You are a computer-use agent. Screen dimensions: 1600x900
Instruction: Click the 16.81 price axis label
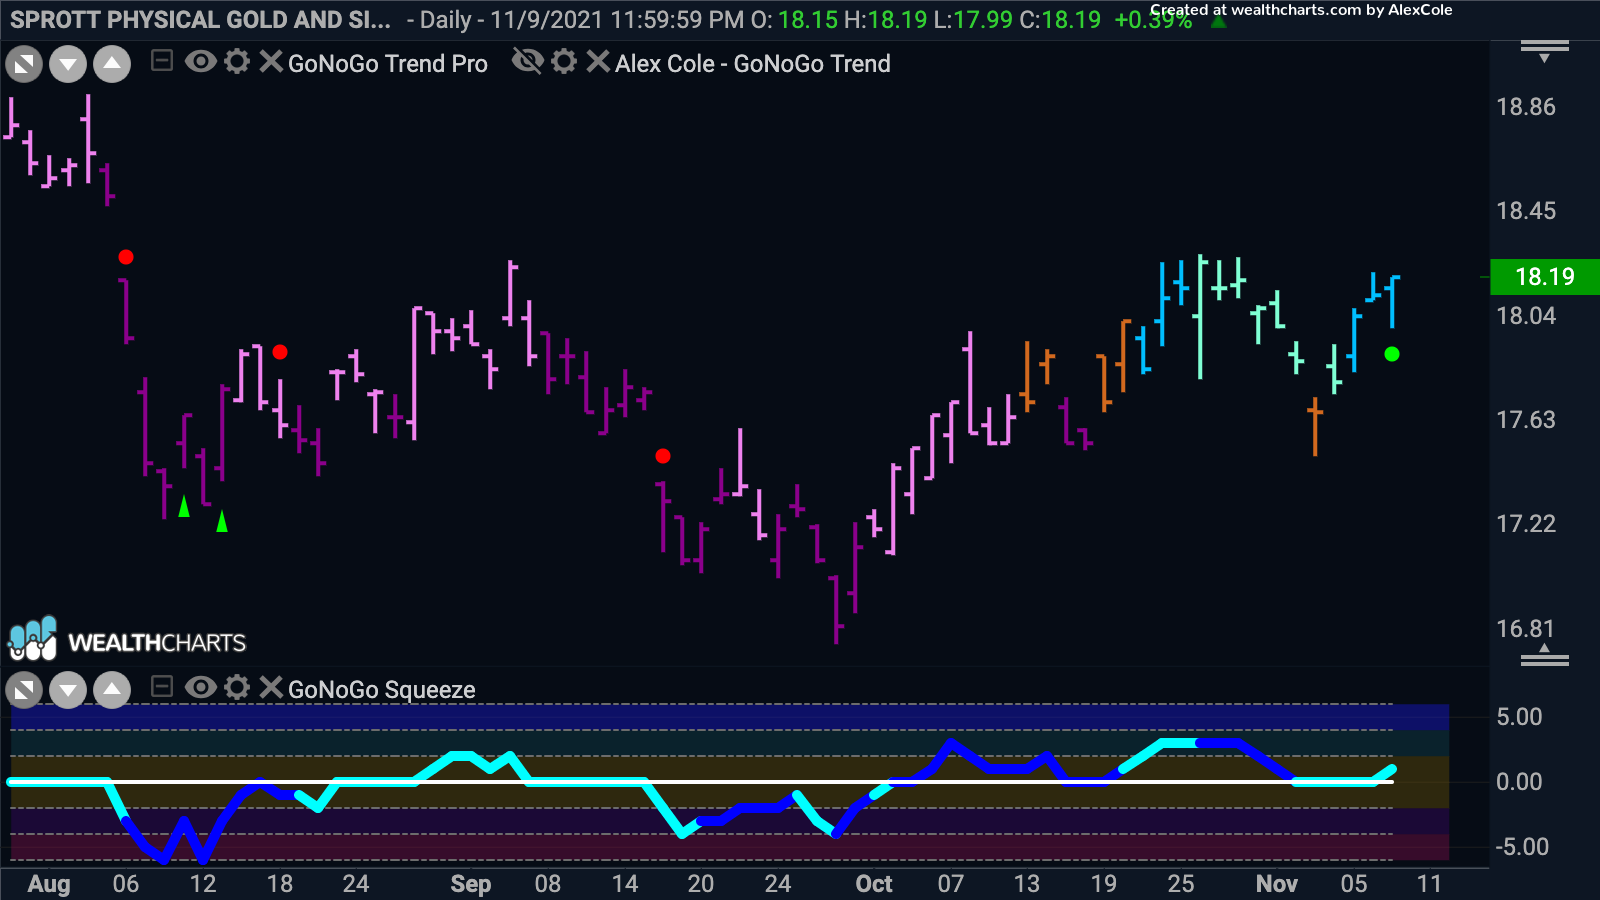[1526, 629]
